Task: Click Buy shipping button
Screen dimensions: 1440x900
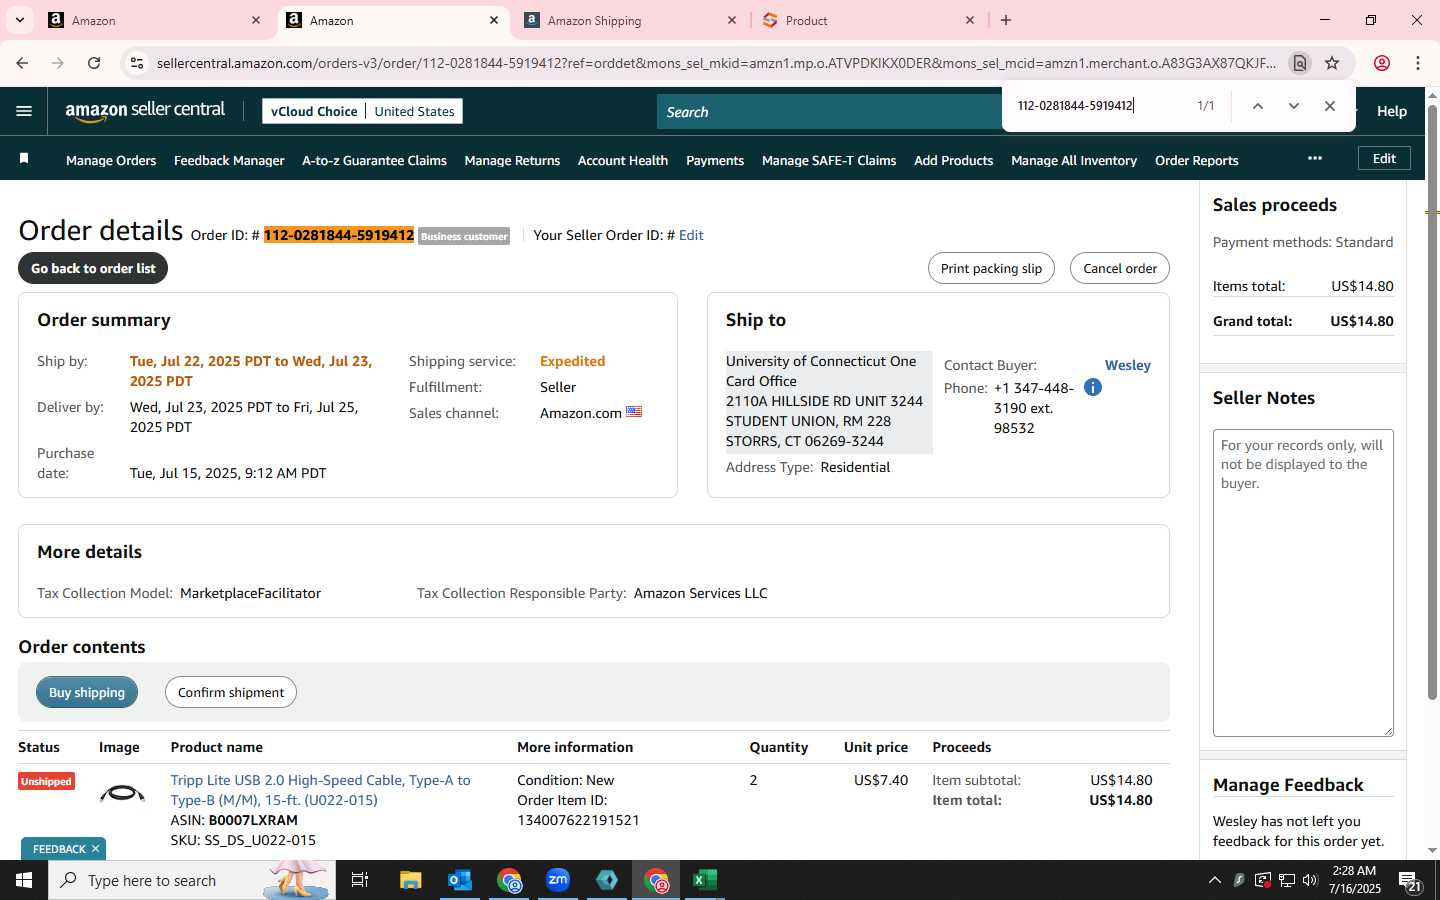Action: click(x=87, y=692)
